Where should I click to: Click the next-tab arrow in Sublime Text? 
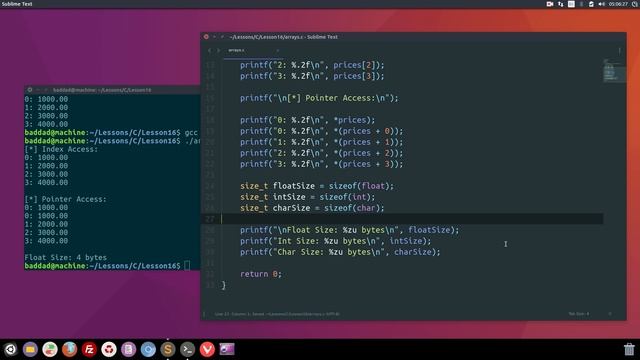click(x=218, y=51)
